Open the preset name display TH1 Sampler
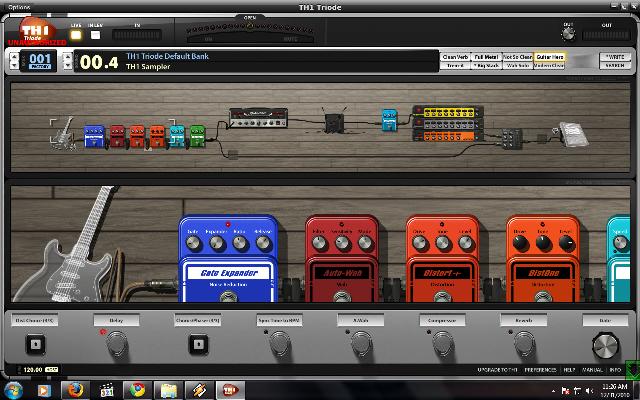The image size is (640, 400). click(148, 67)
